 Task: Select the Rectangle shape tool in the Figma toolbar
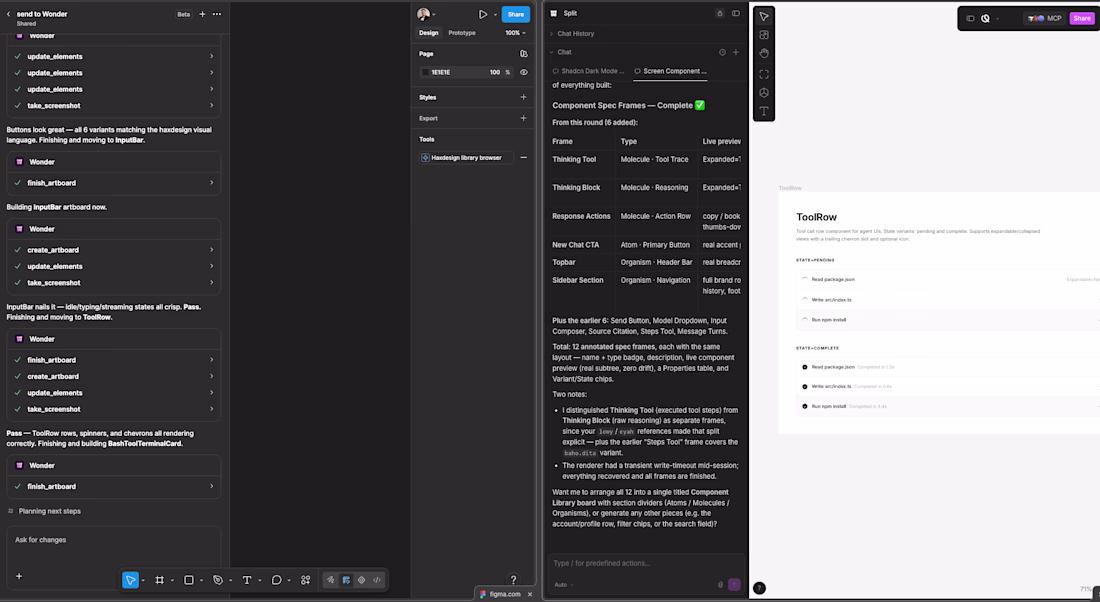click(189, 580)
